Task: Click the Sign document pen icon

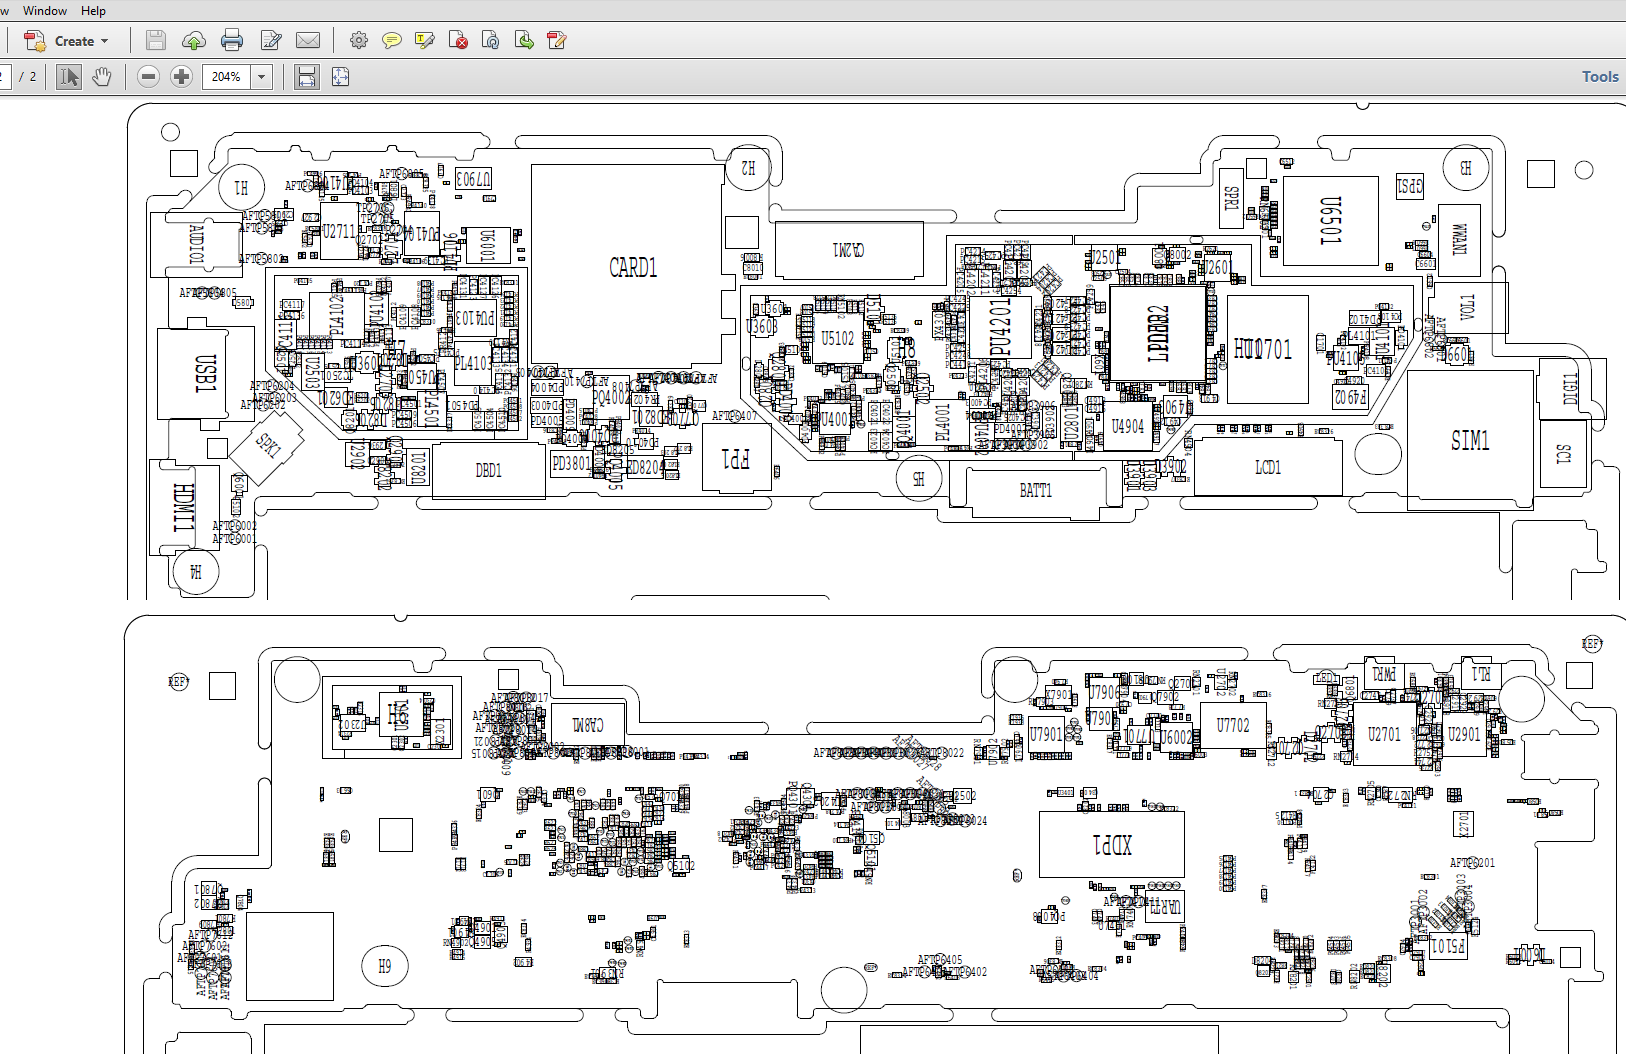Action: (271, 41)
